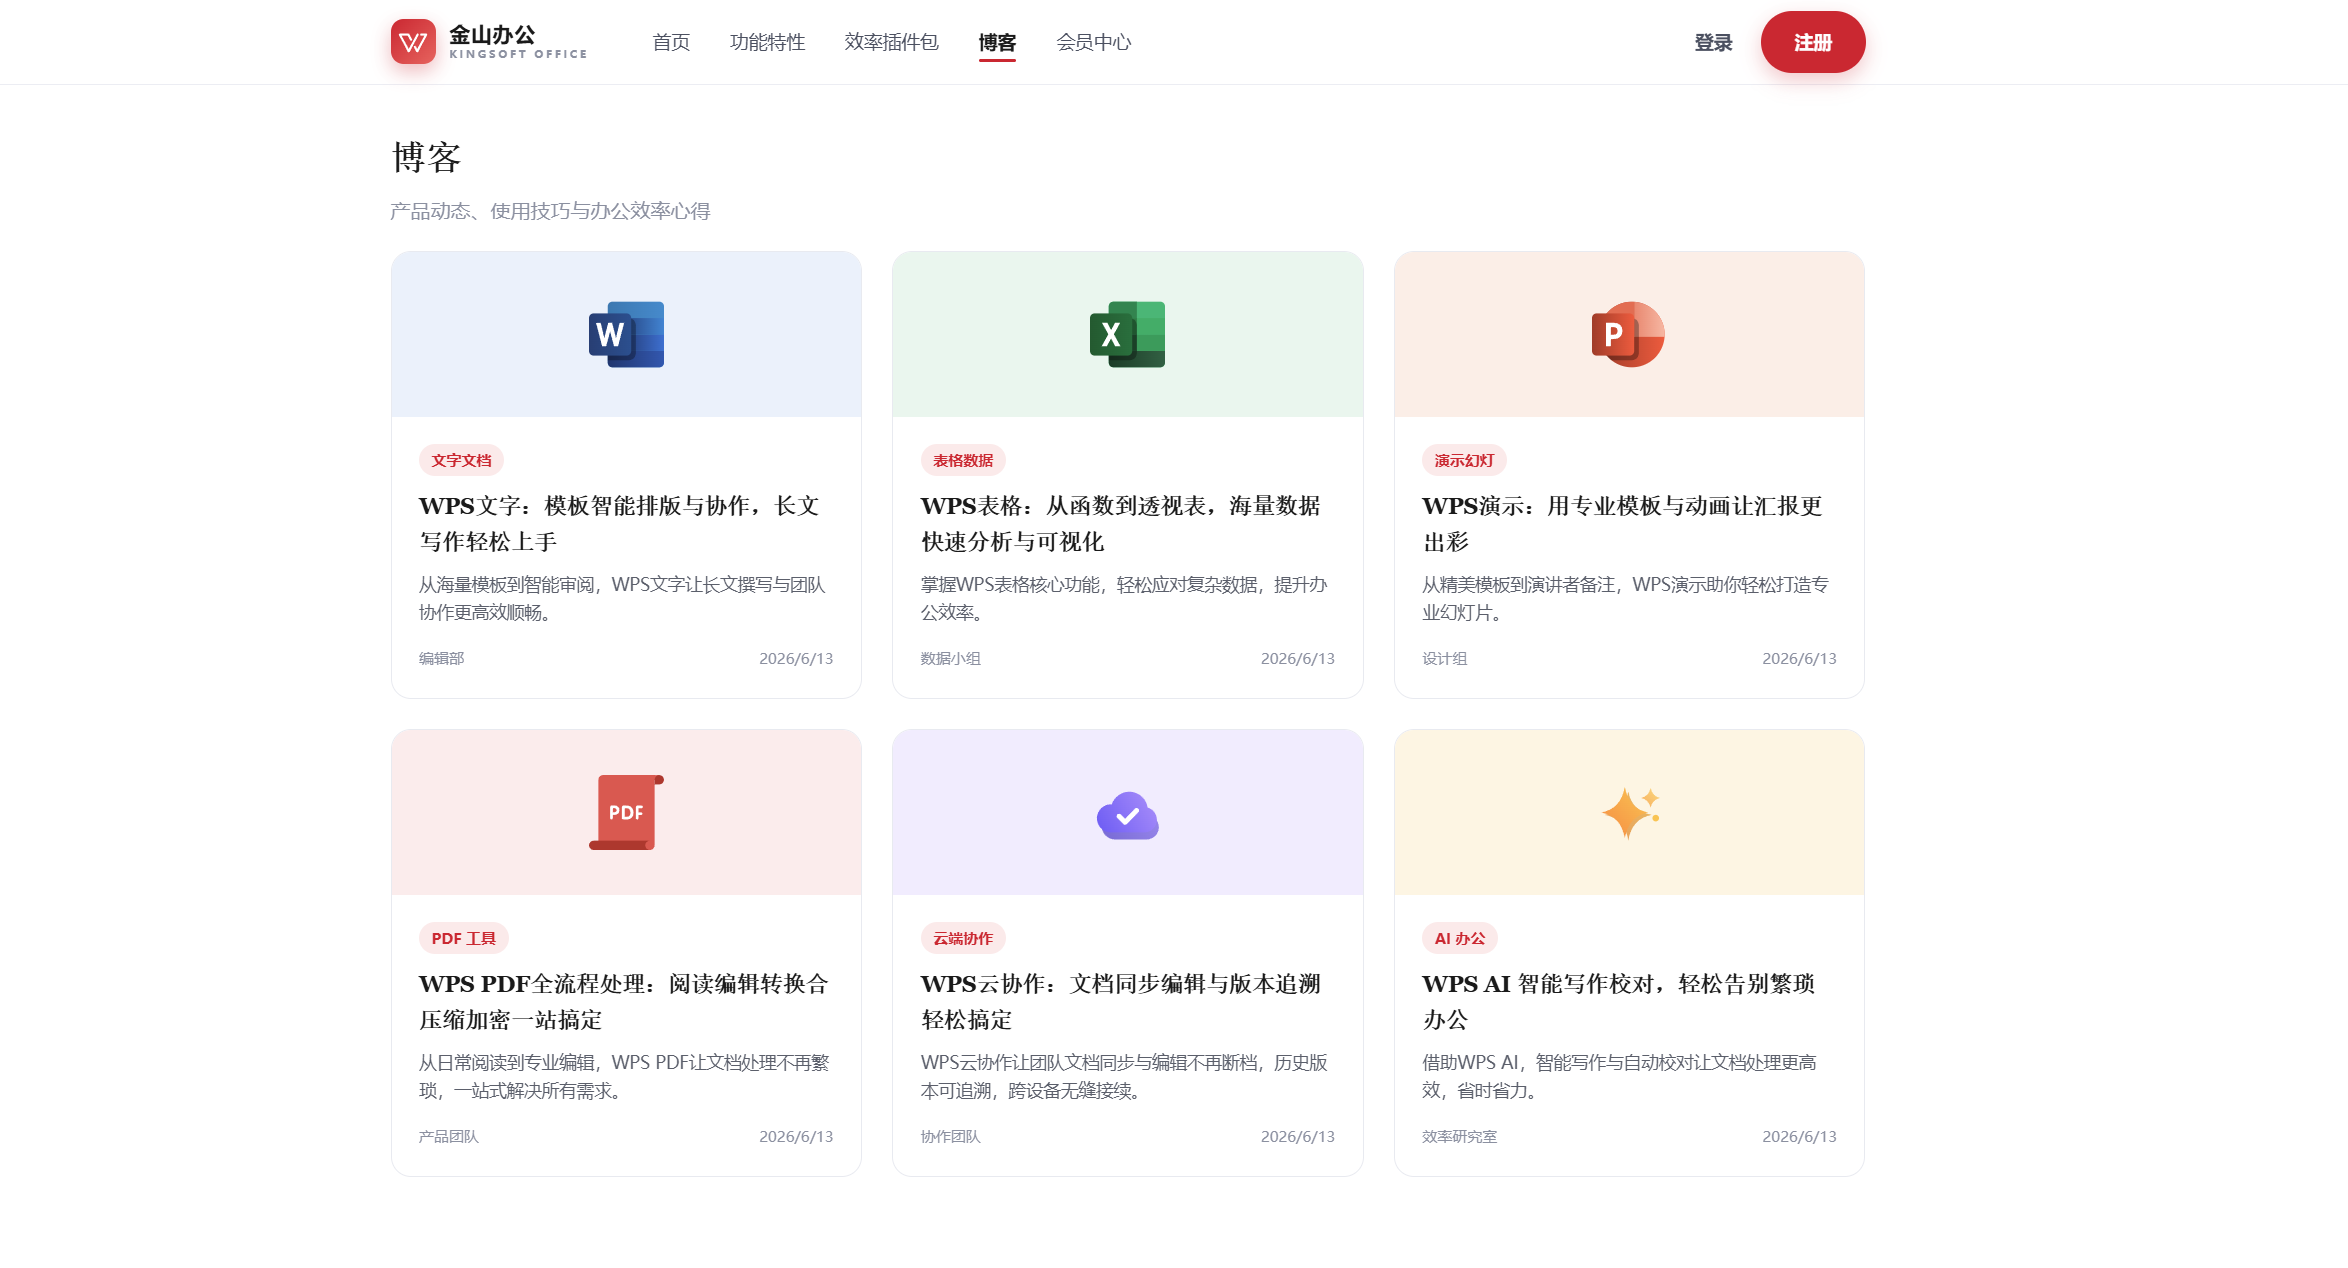Viewport: 2348px width, 1268px height.
Task: Click the AI 办公 category tag
Action: coord(1460,938)
